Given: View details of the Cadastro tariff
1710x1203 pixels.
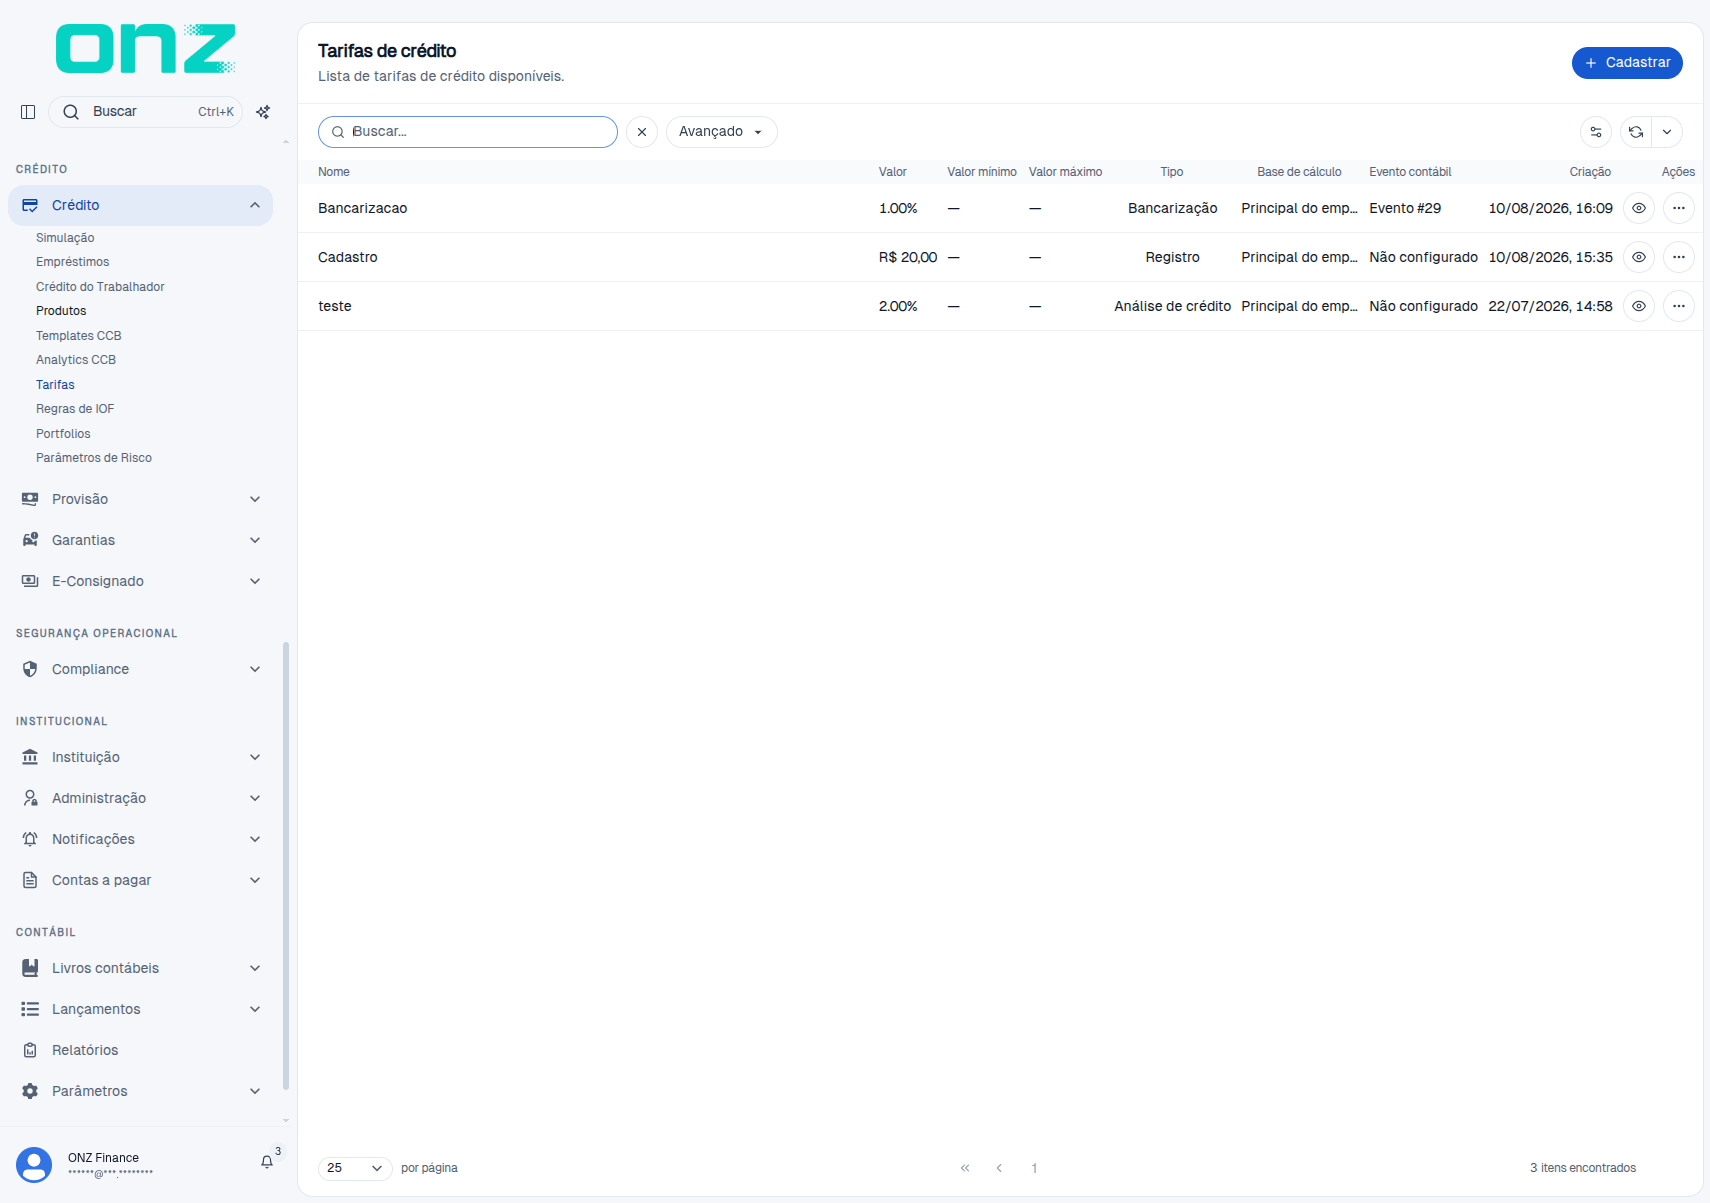Looking at the screenshot, I should pos(1639,257).
